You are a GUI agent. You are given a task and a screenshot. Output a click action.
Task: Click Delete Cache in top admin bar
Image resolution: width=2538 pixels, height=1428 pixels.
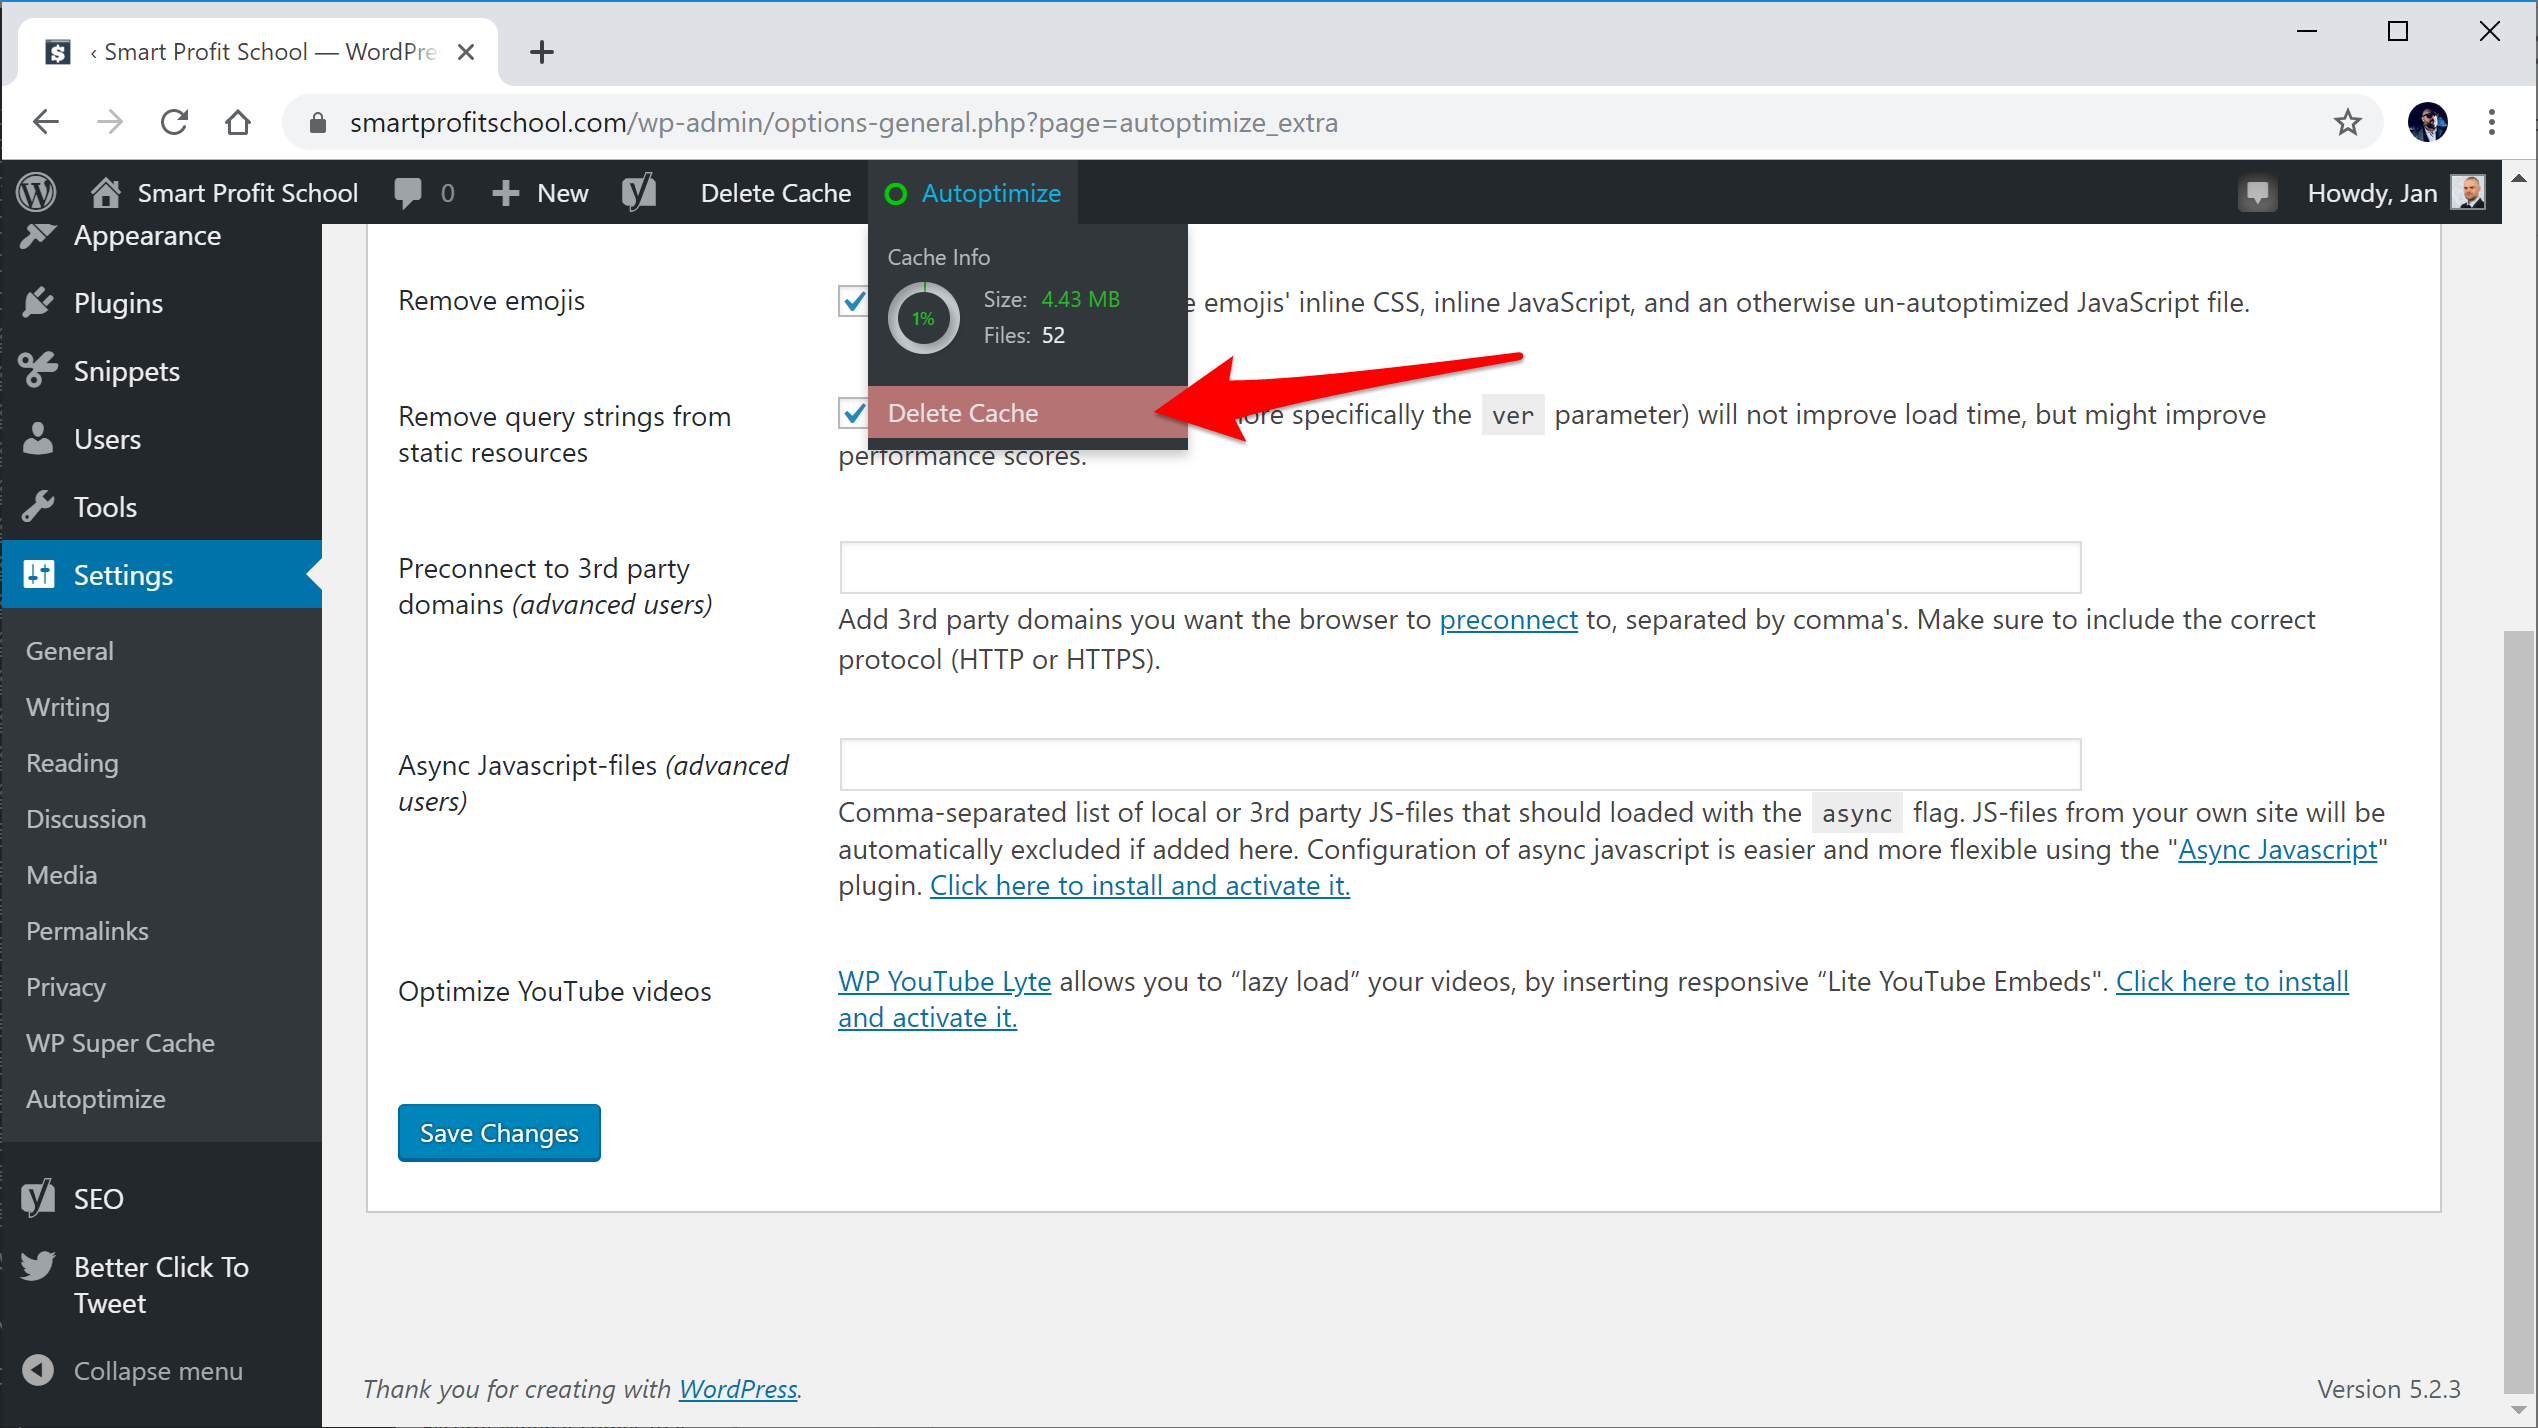776,193
